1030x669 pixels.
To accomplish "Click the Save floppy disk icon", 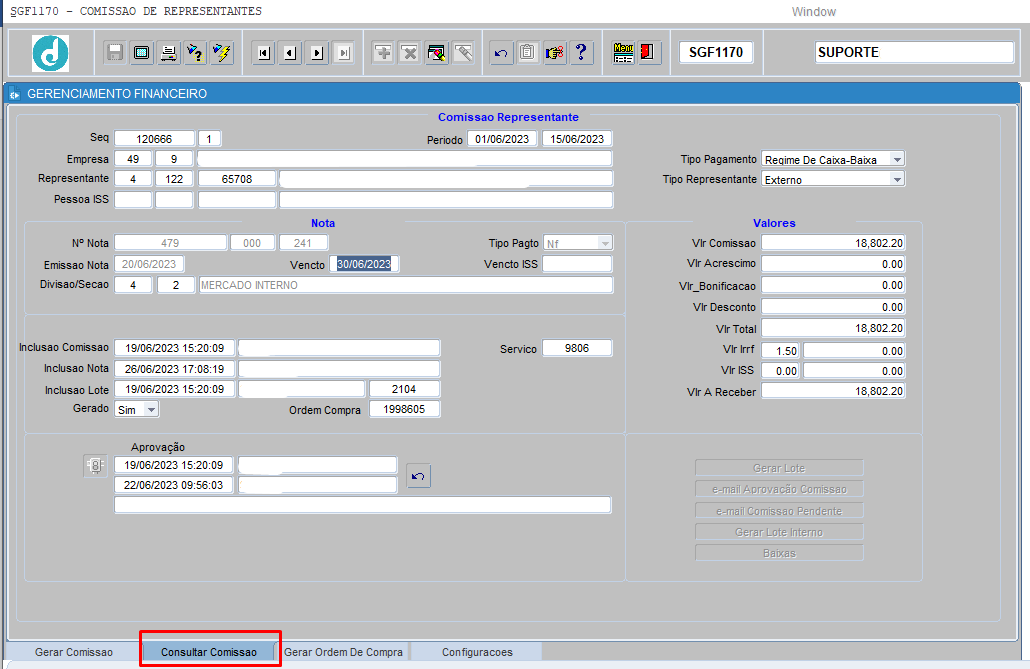I will pyautogui.click(x=115, y=53).
